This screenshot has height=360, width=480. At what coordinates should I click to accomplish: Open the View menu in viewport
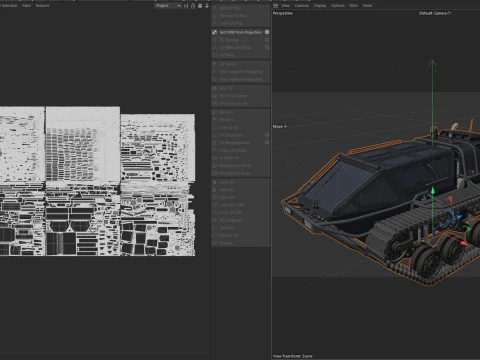[x=286, y=6]
